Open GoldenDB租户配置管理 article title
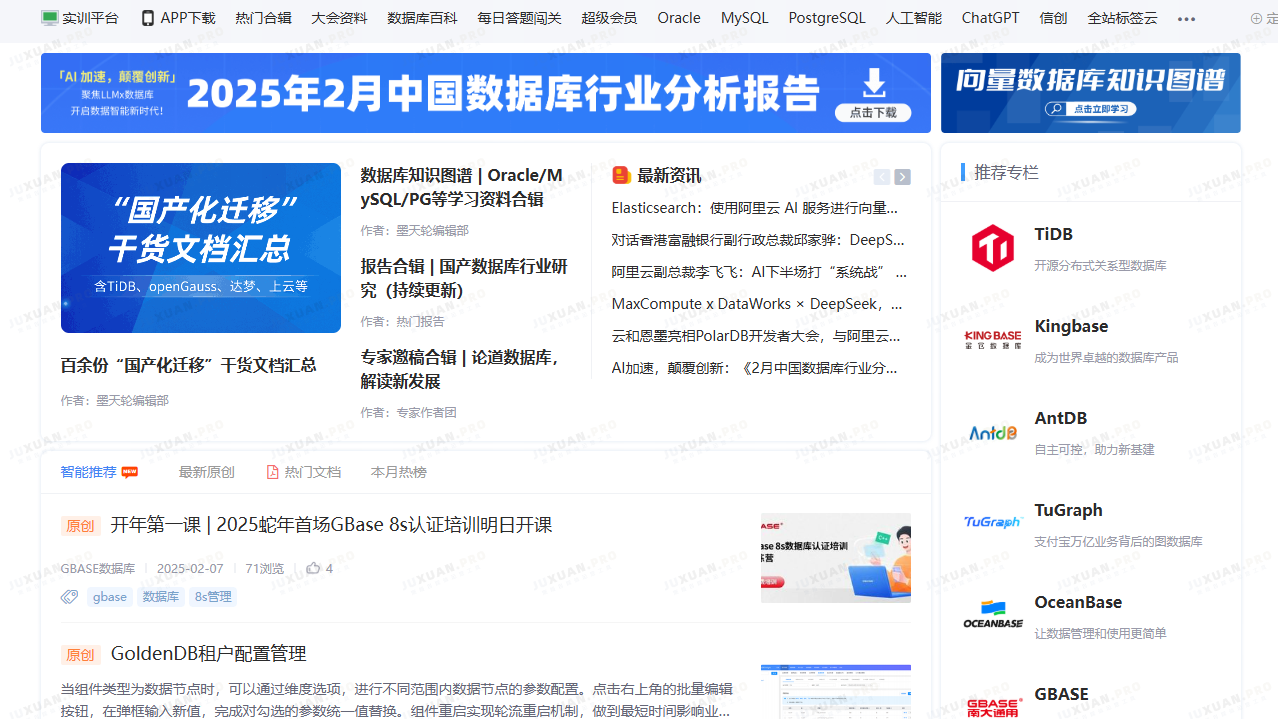This screenshot has width=1278, height=719. (x=208, y=654)
